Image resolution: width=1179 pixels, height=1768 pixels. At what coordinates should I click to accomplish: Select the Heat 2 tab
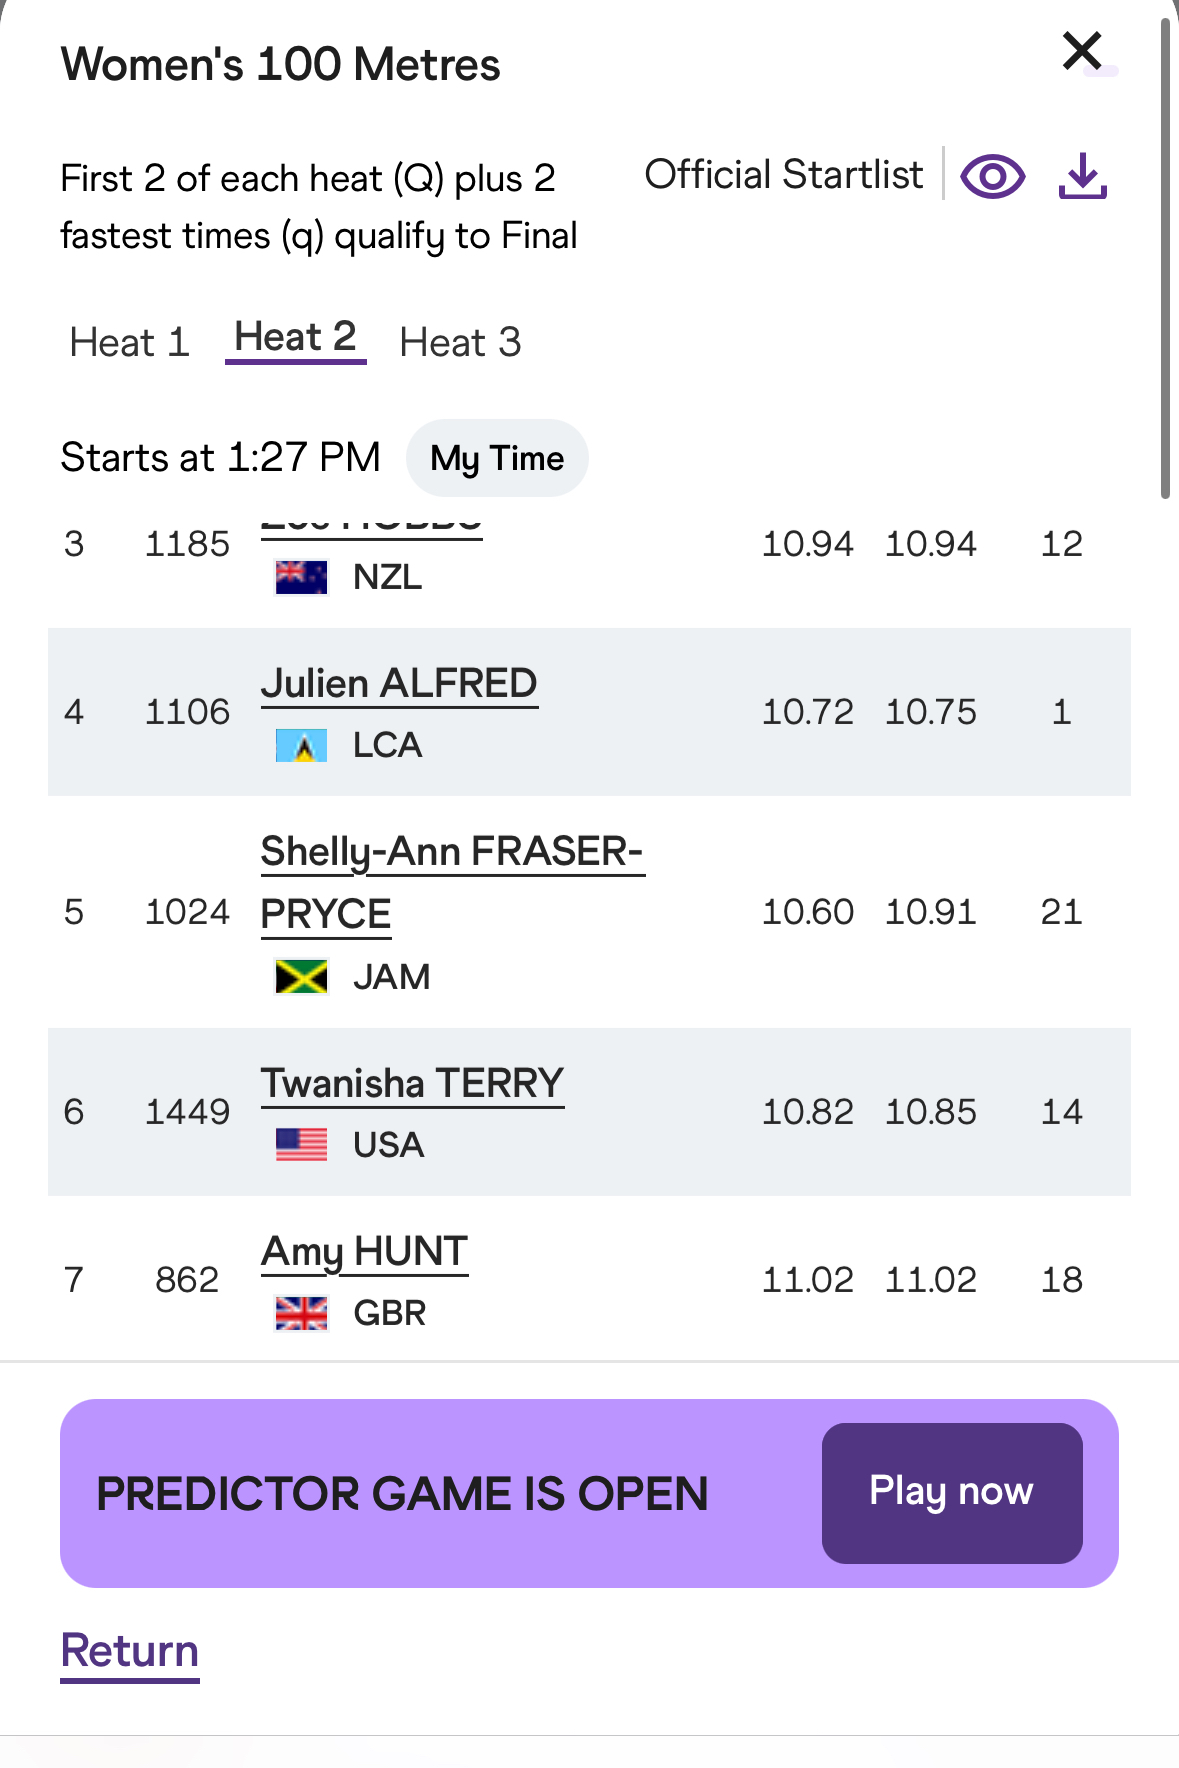[x=295, y=338]
